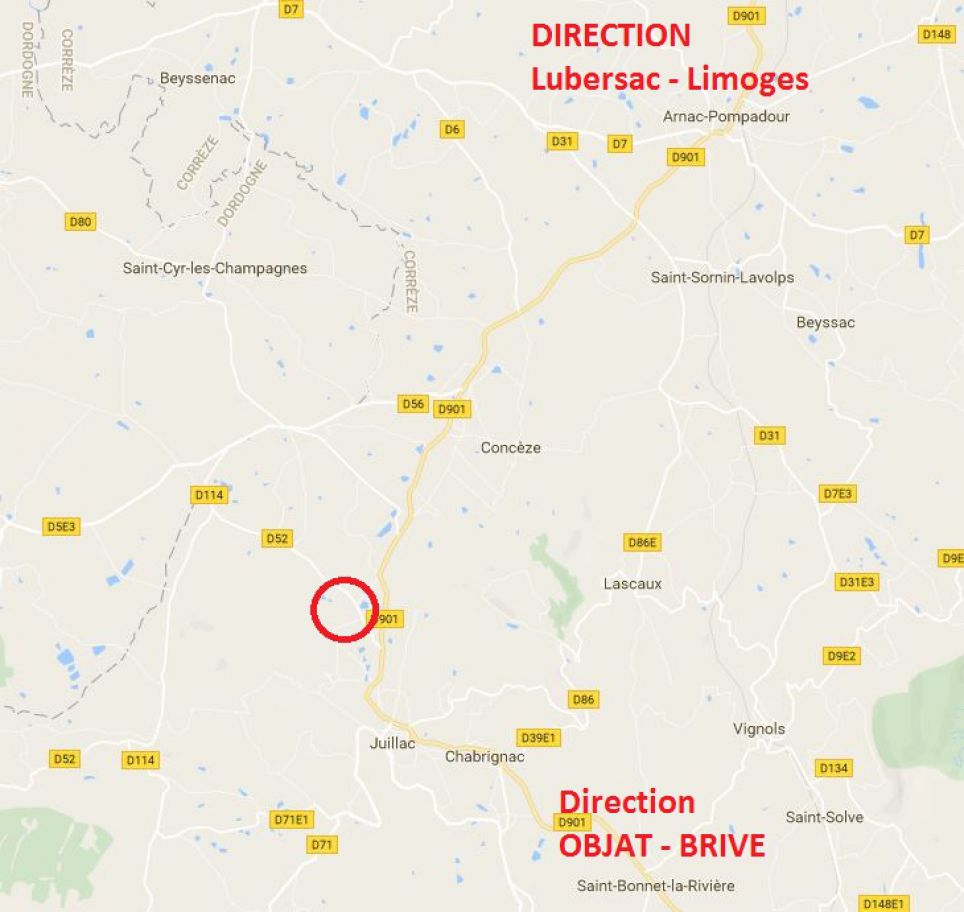Click the Lascaux place label
The width and height of the screenshot is (964, 912).
coord(633,584)
